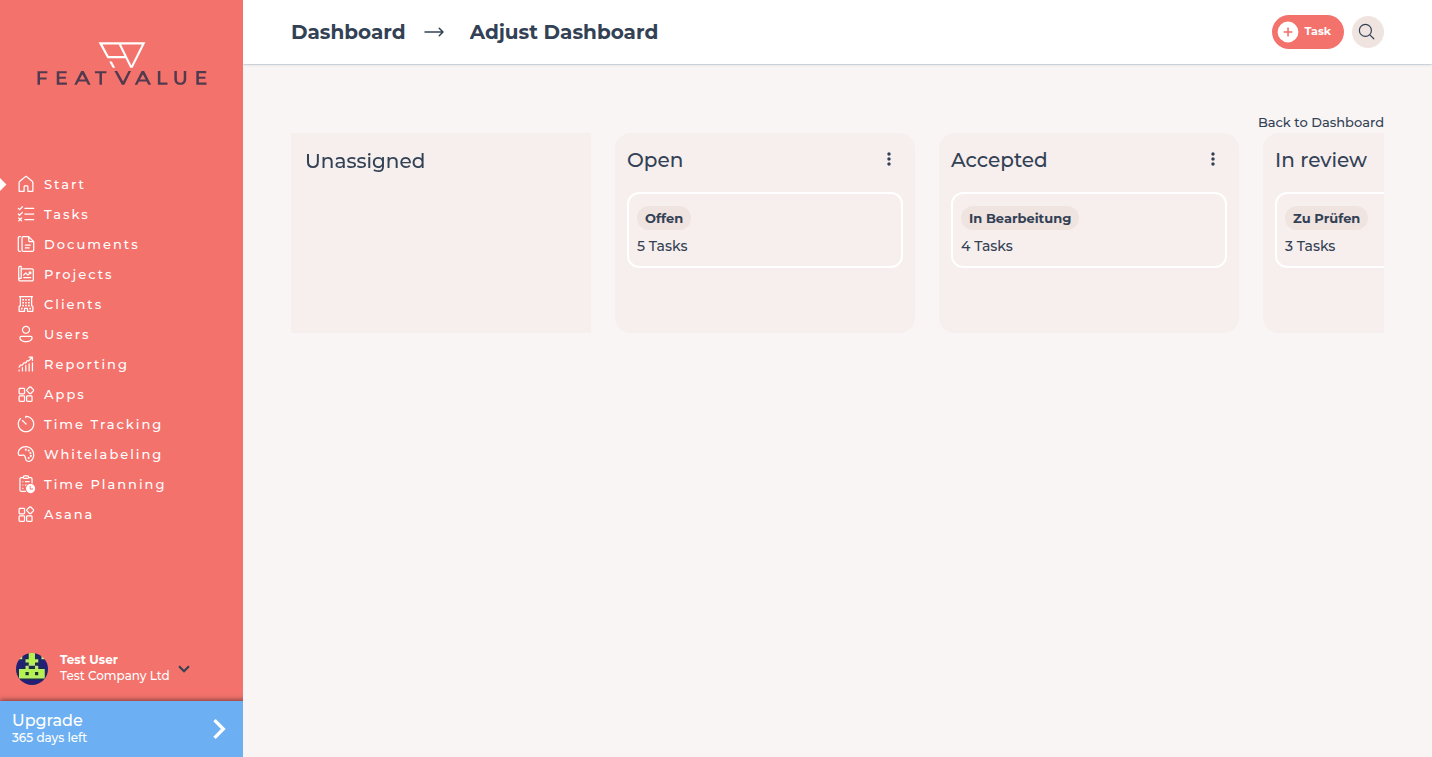Select the In Bearbeitung status card
Viewport: 1432px width, 757px height.
(x=1089, y=230)
